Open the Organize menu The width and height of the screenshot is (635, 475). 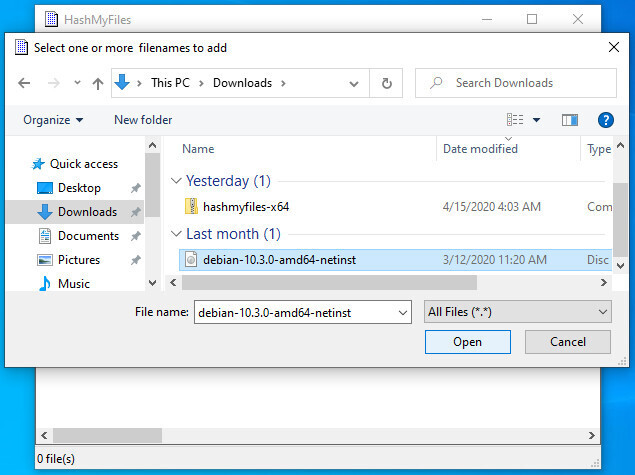tap(53, 120)
